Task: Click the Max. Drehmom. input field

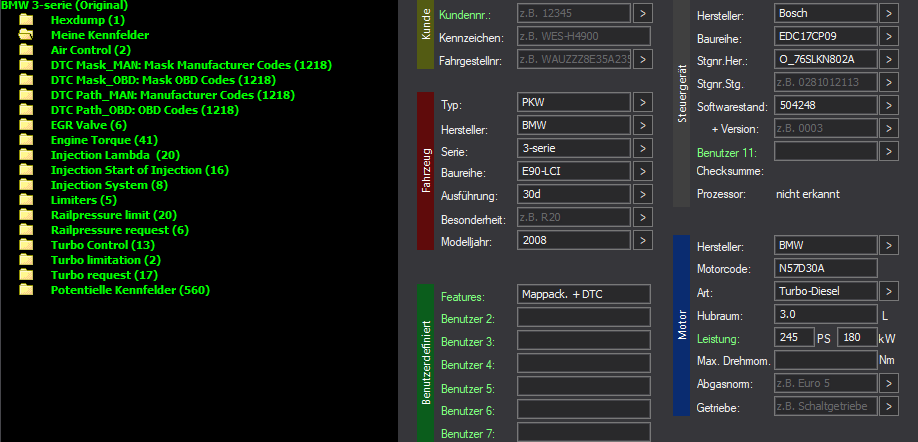Action: 824,360
